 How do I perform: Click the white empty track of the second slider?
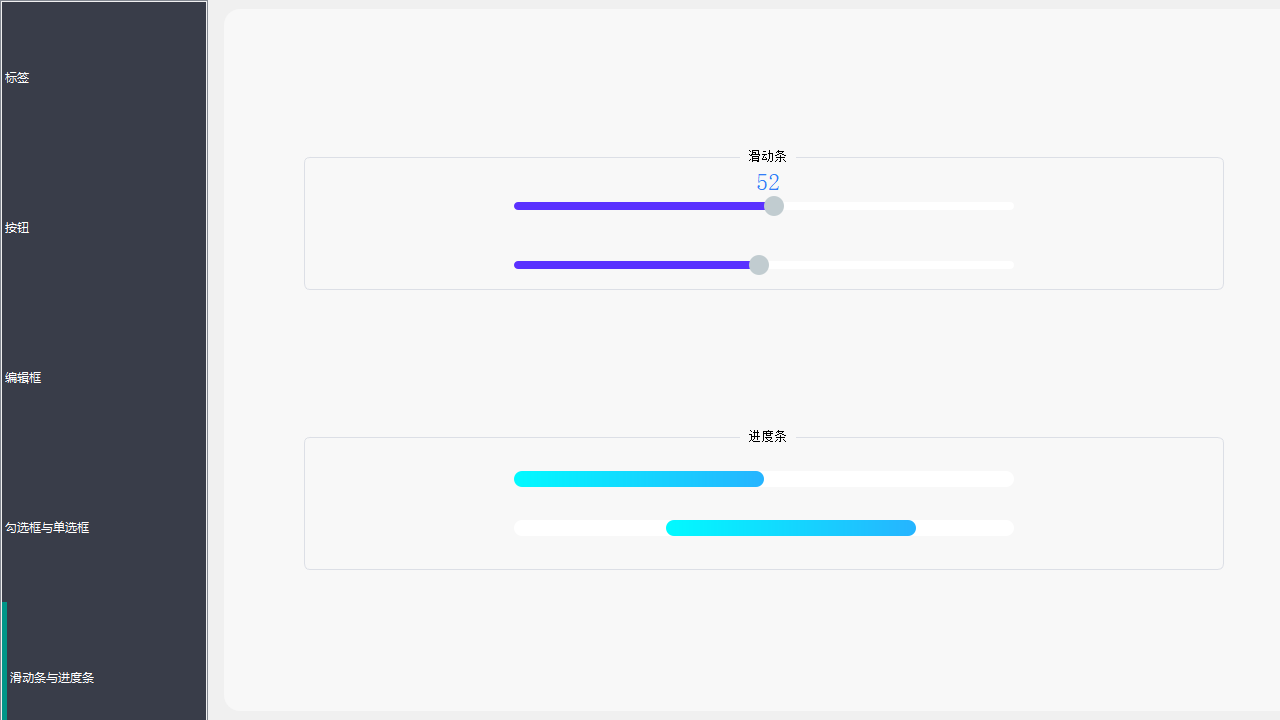pyautogui.click(x=891, y=265)
